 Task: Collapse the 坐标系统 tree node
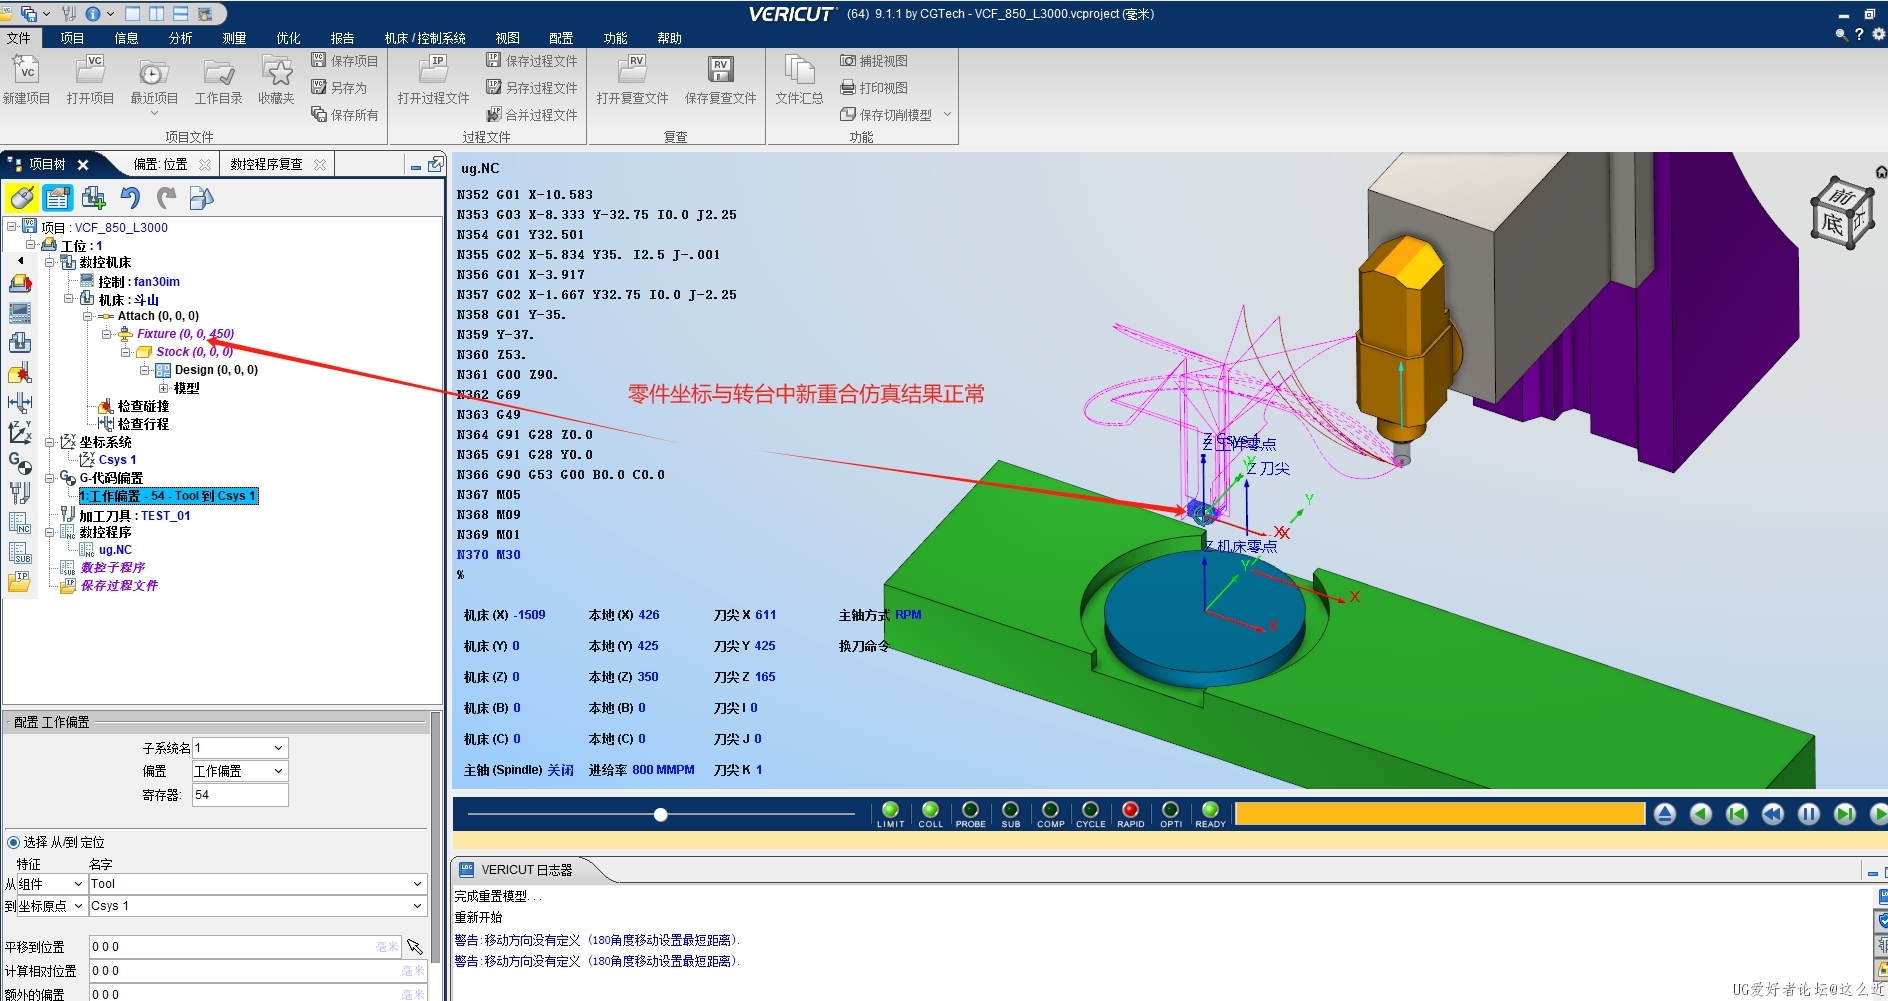click(50, 442)
